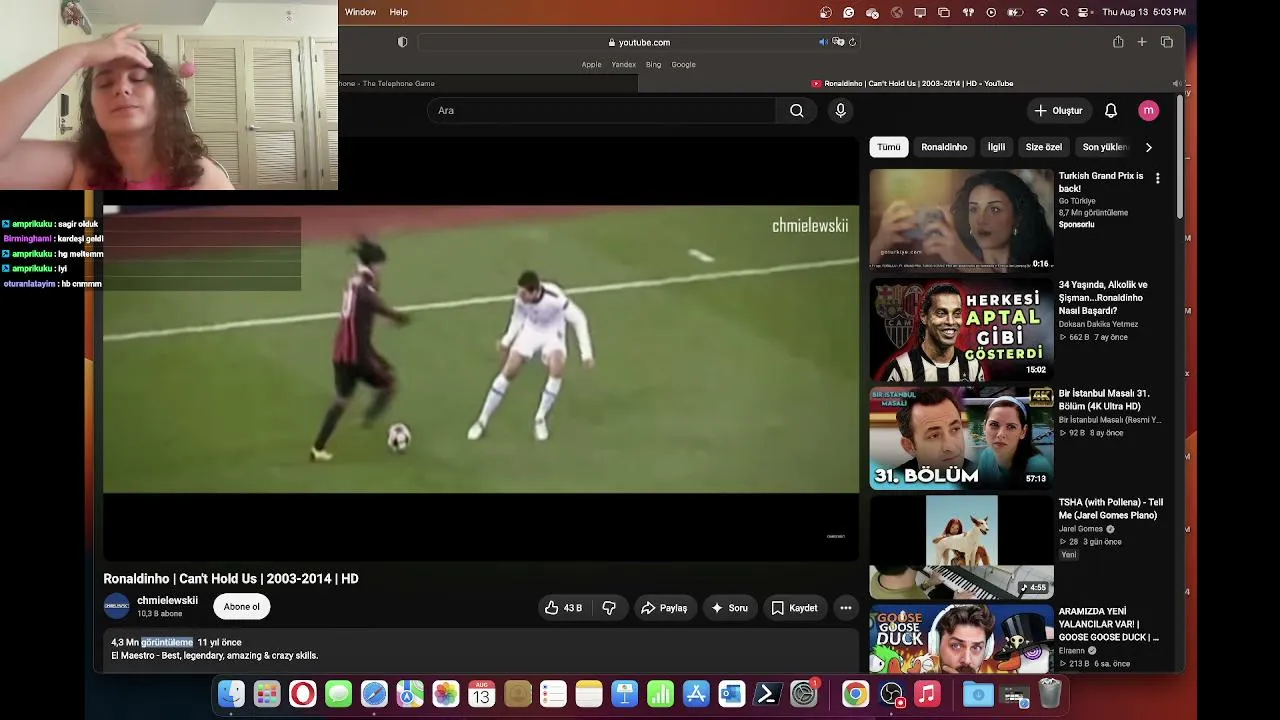Open the Window menu
The image size is (1280, 720).
(x=360, y=12)
